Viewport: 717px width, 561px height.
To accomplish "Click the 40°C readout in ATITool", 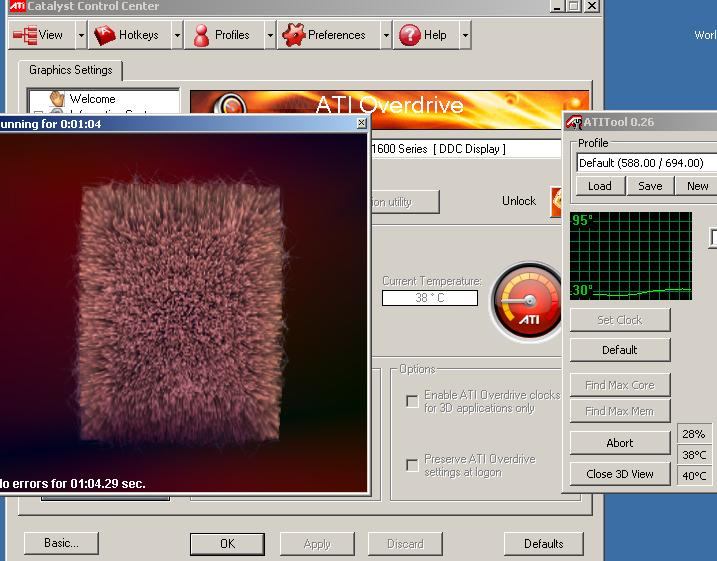I will 694,476.
